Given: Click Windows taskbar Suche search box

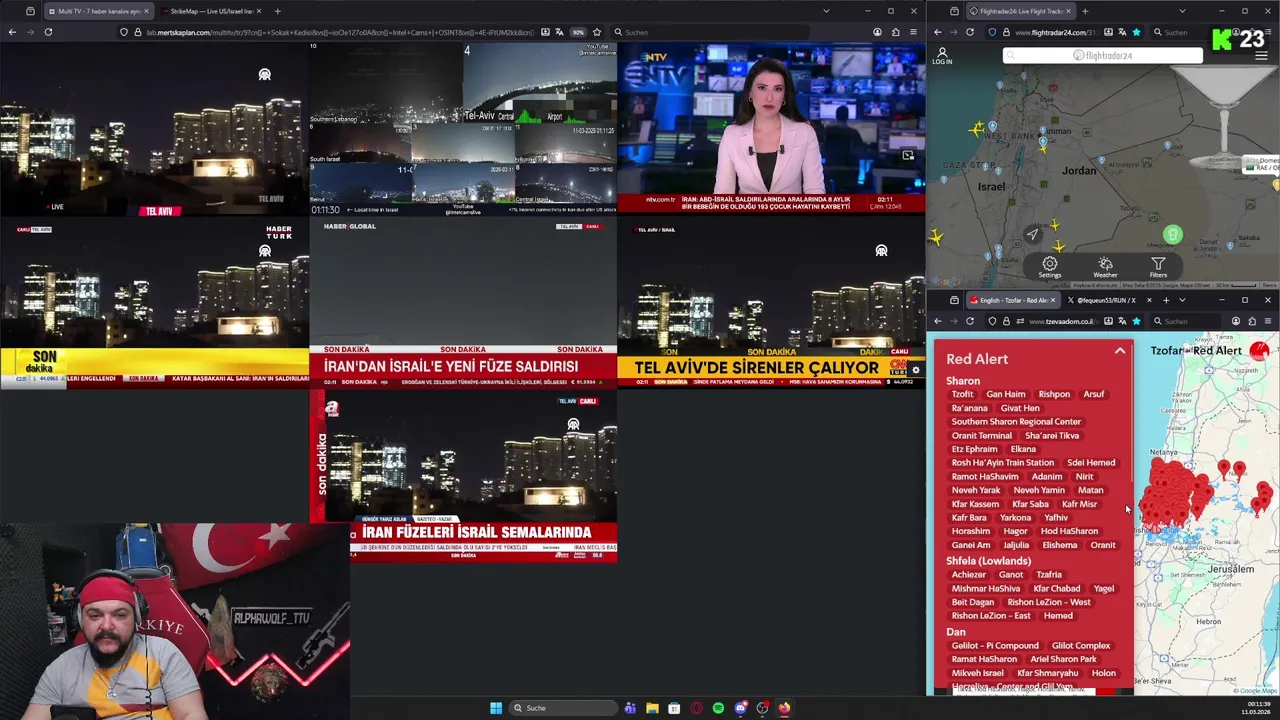Looking at the screenshot, I should [x=564, y=708].
